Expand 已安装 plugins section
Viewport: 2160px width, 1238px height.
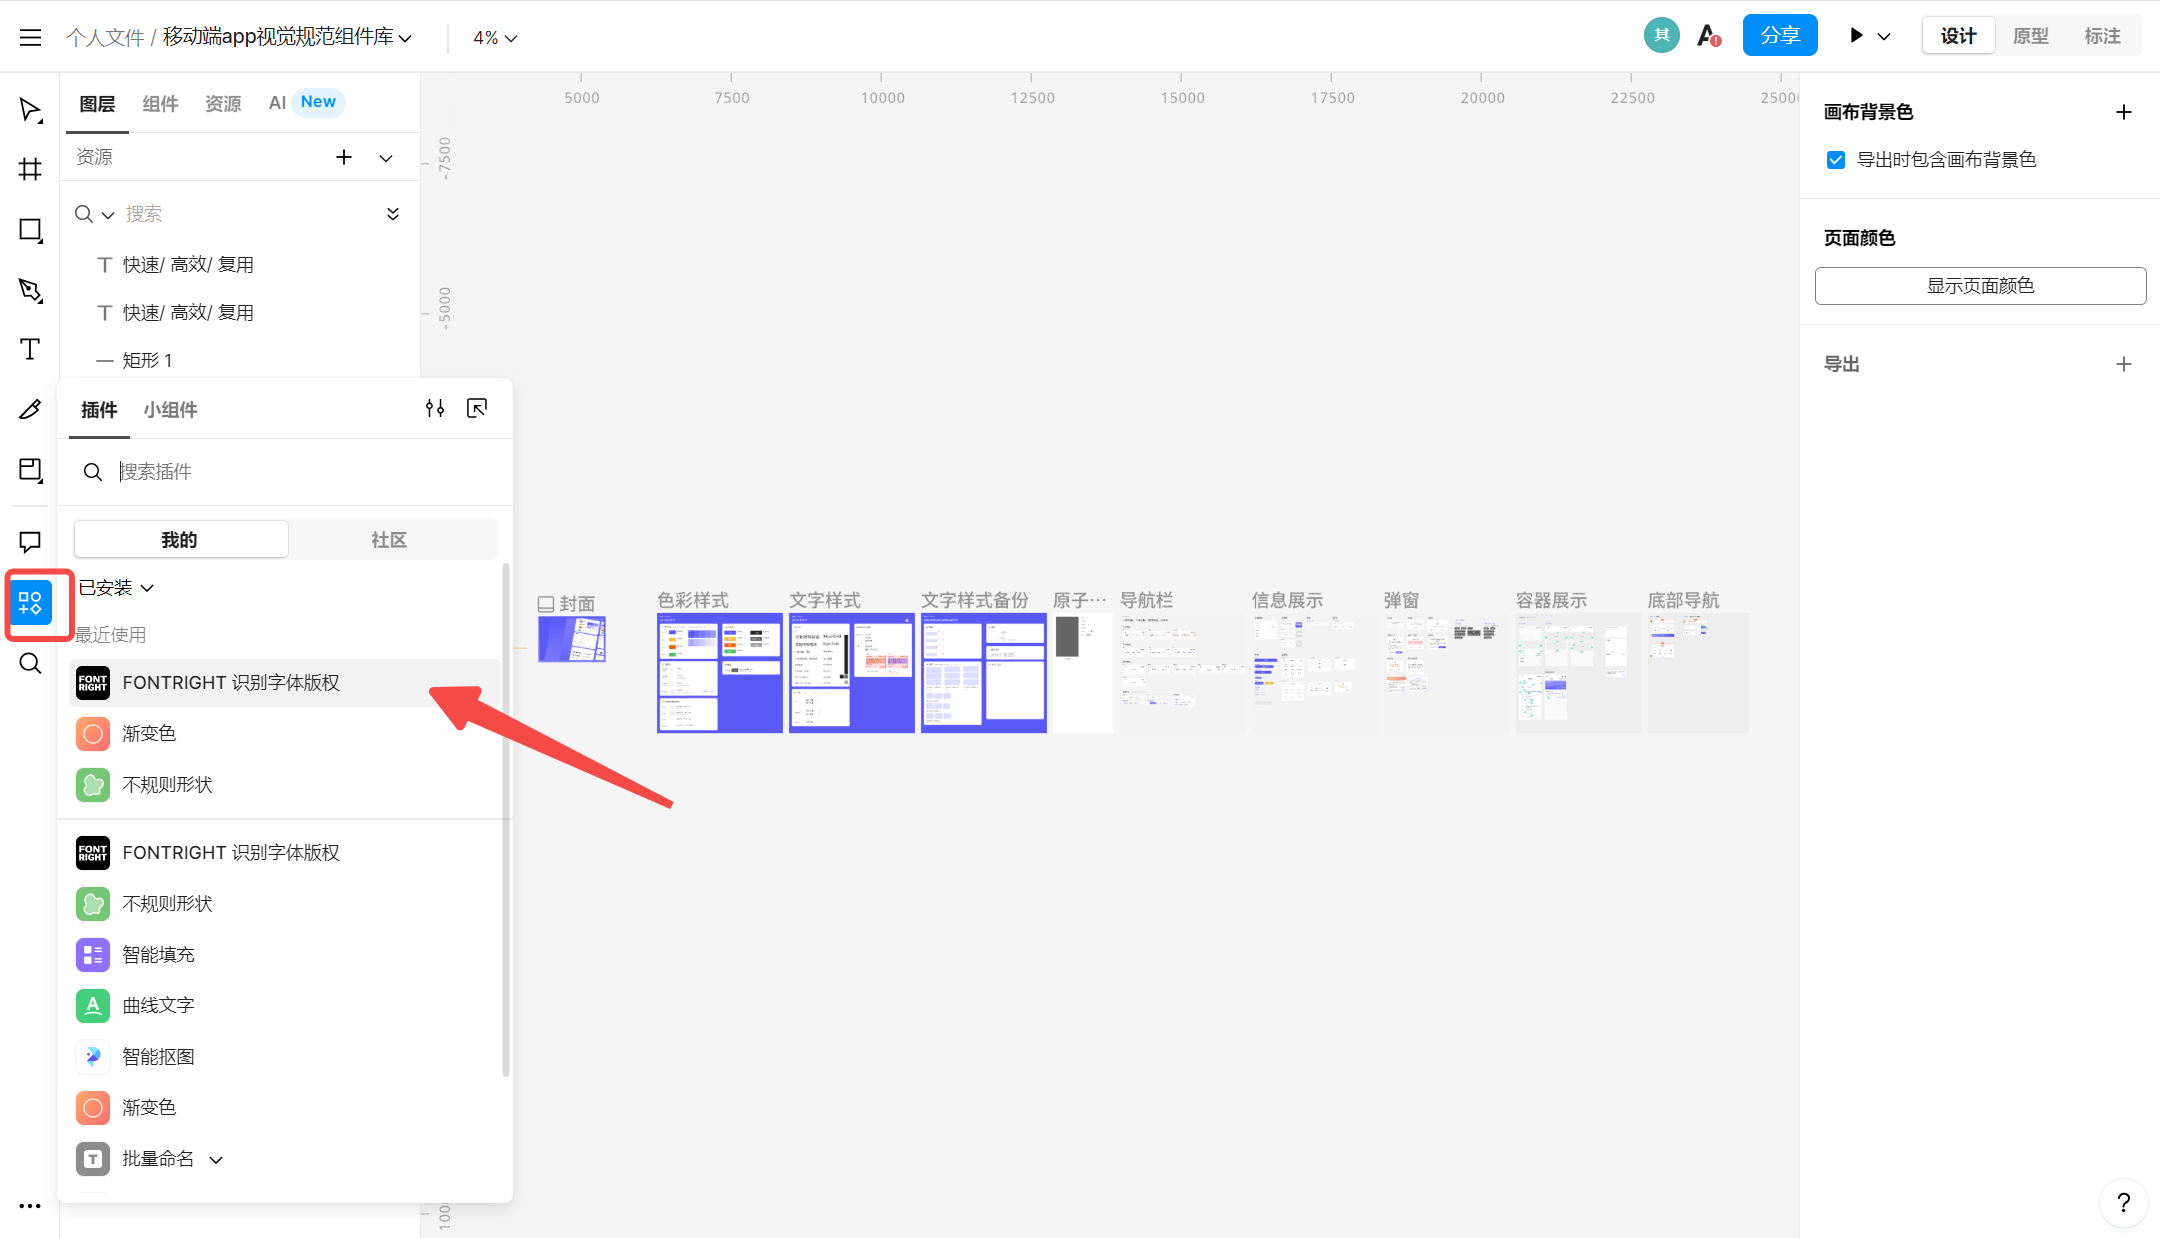pyautogui.click(x=117, y=589)
